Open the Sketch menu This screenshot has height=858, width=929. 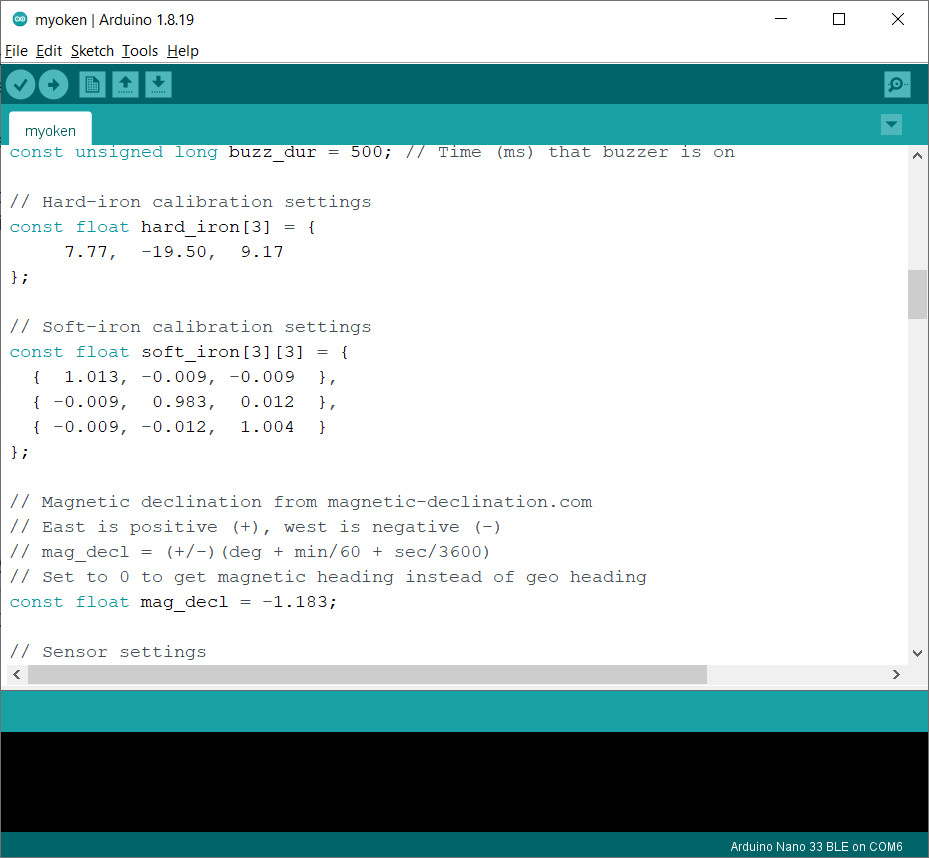point(92,50)
